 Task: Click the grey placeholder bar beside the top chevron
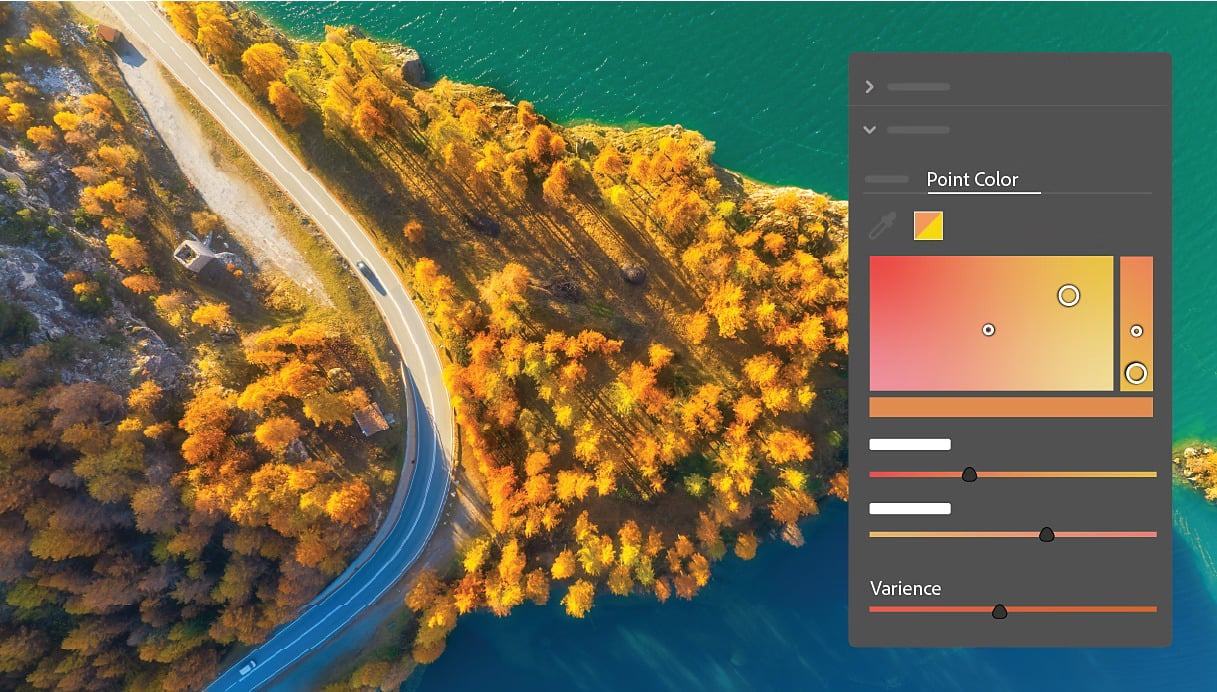(918, 87)
